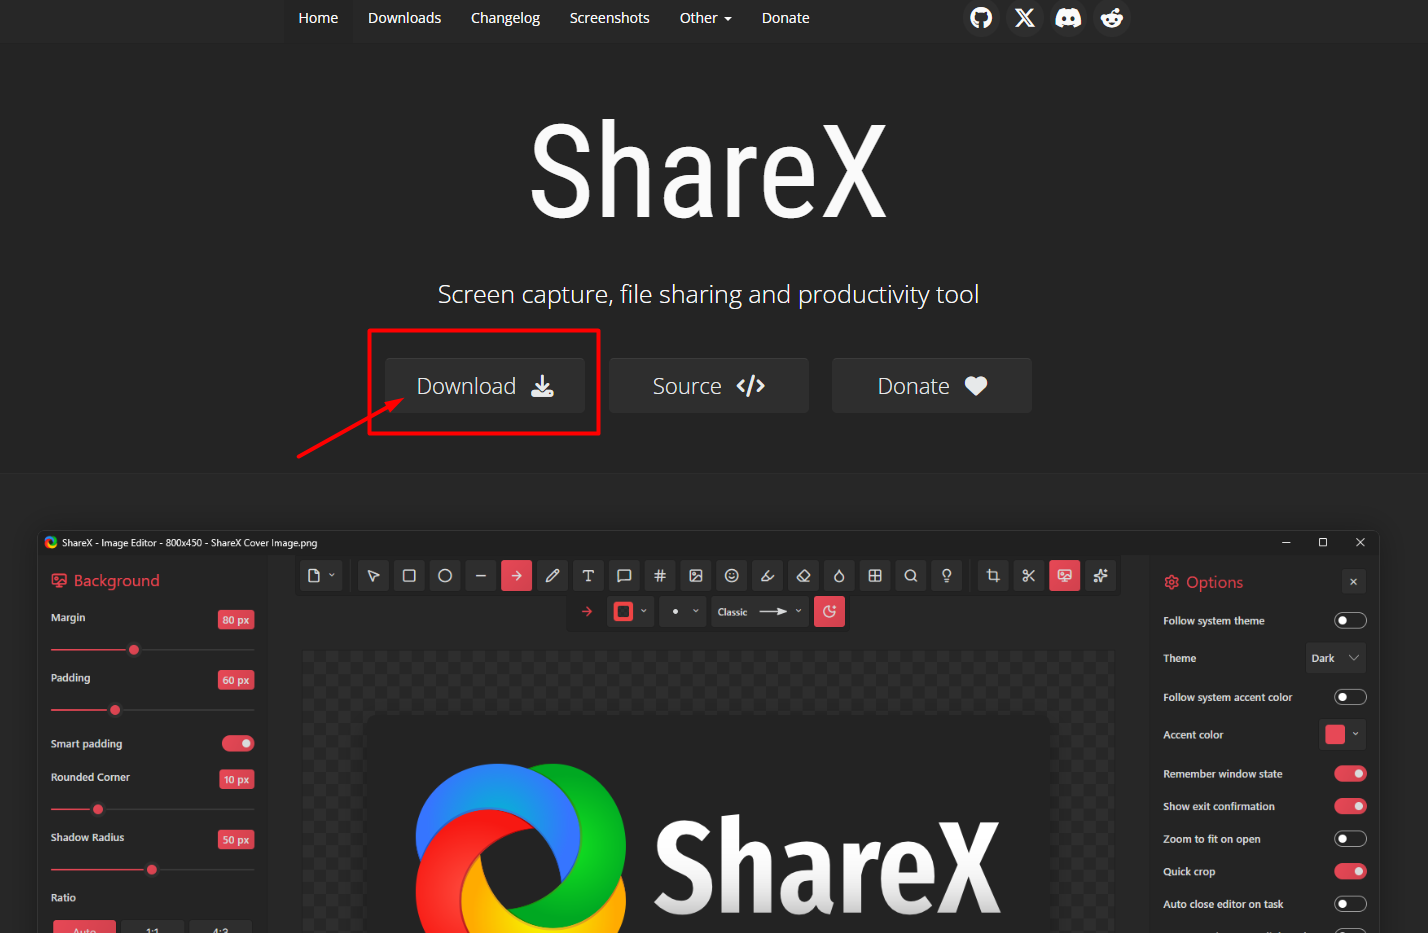Open the ShareX GitHub page icon

click(981, 18)
